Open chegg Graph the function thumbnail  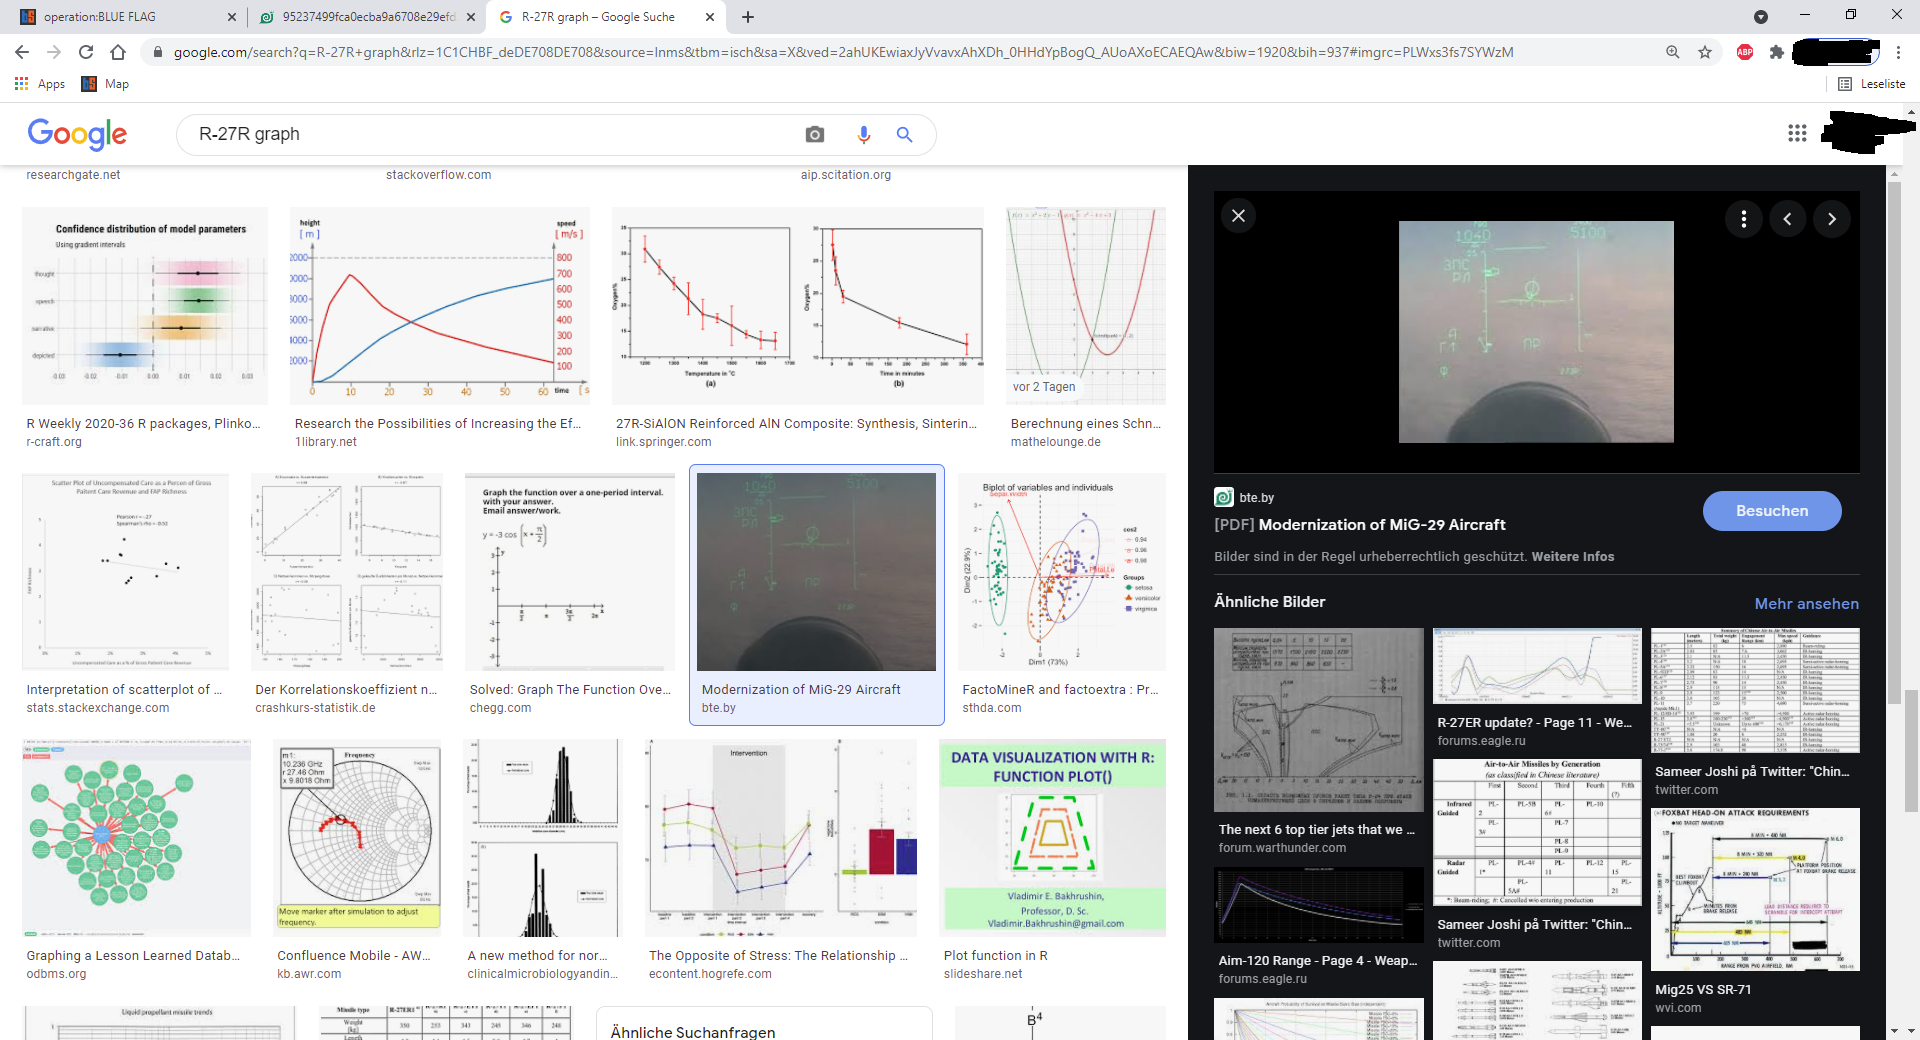[570, 572]
